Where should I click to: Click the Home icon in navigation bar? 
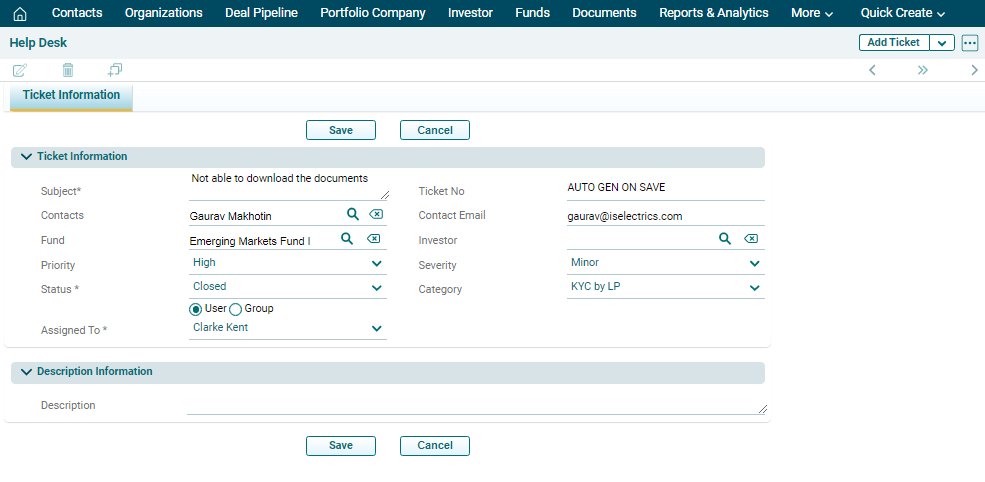(20, 13)
